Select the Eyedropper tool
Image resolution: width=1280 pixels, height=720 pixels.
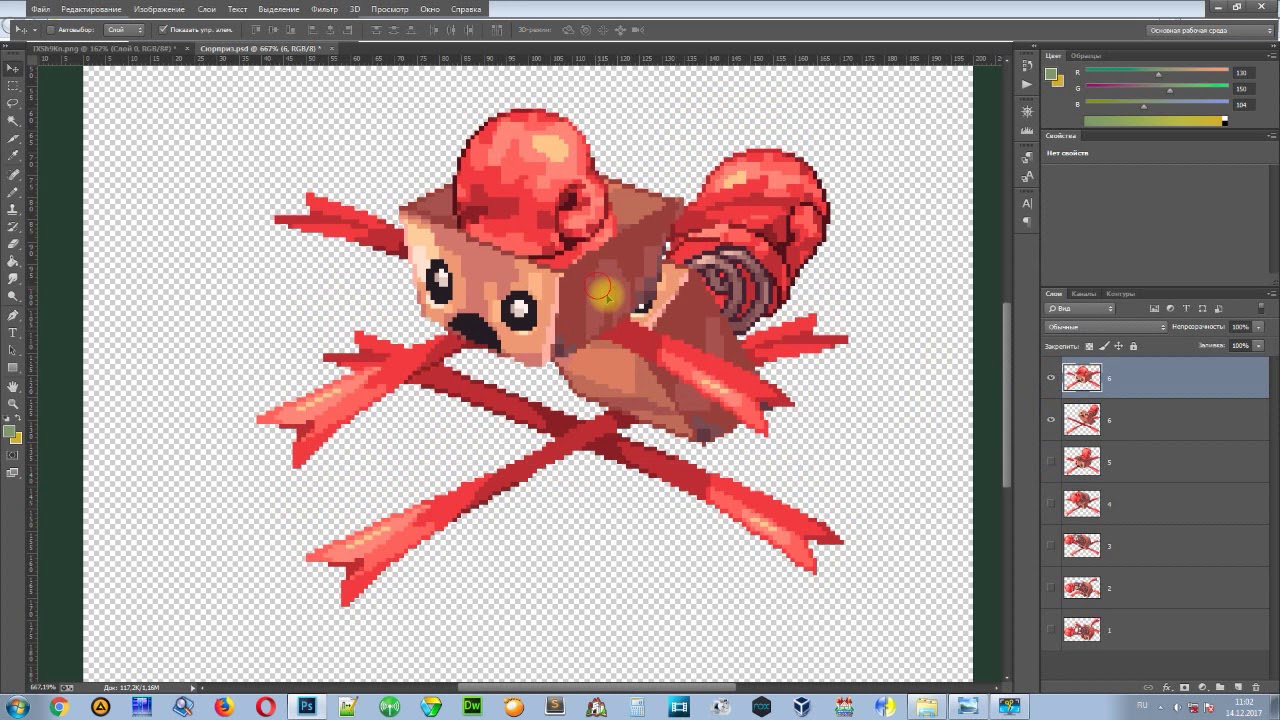click(13, 155)
